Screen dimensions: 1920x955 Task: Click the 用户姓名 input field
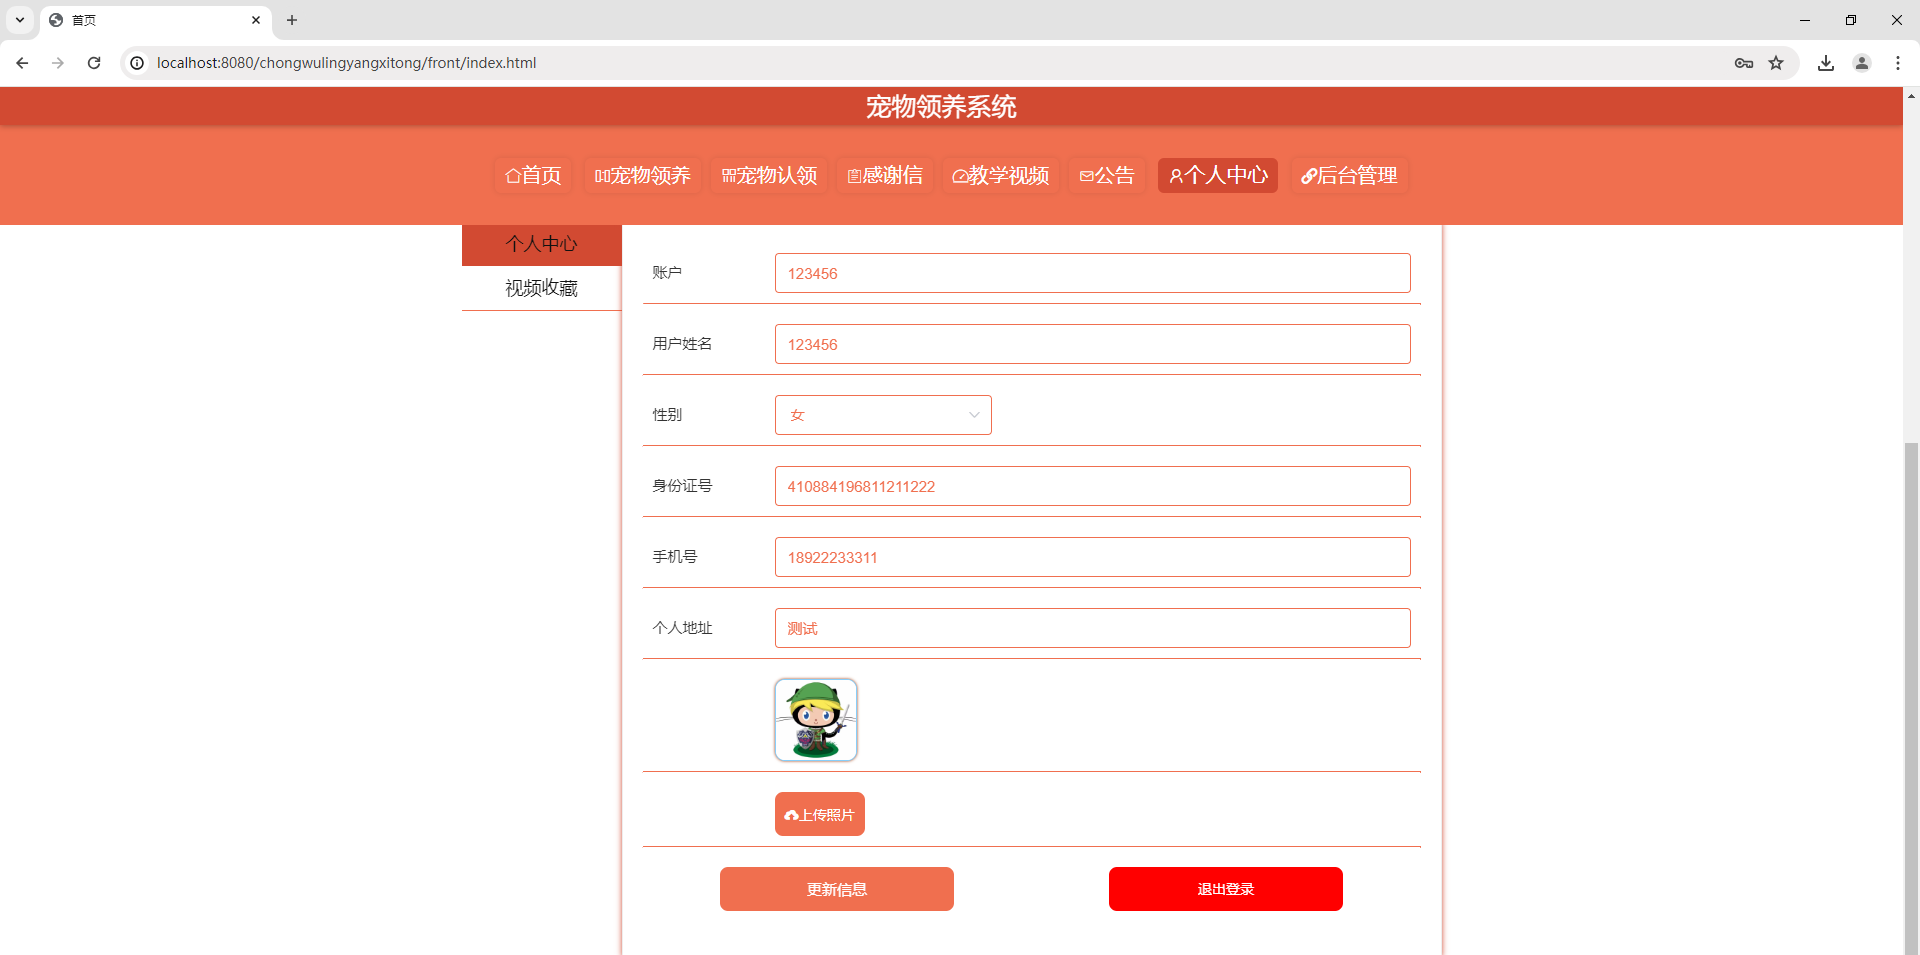point(1093,344)
